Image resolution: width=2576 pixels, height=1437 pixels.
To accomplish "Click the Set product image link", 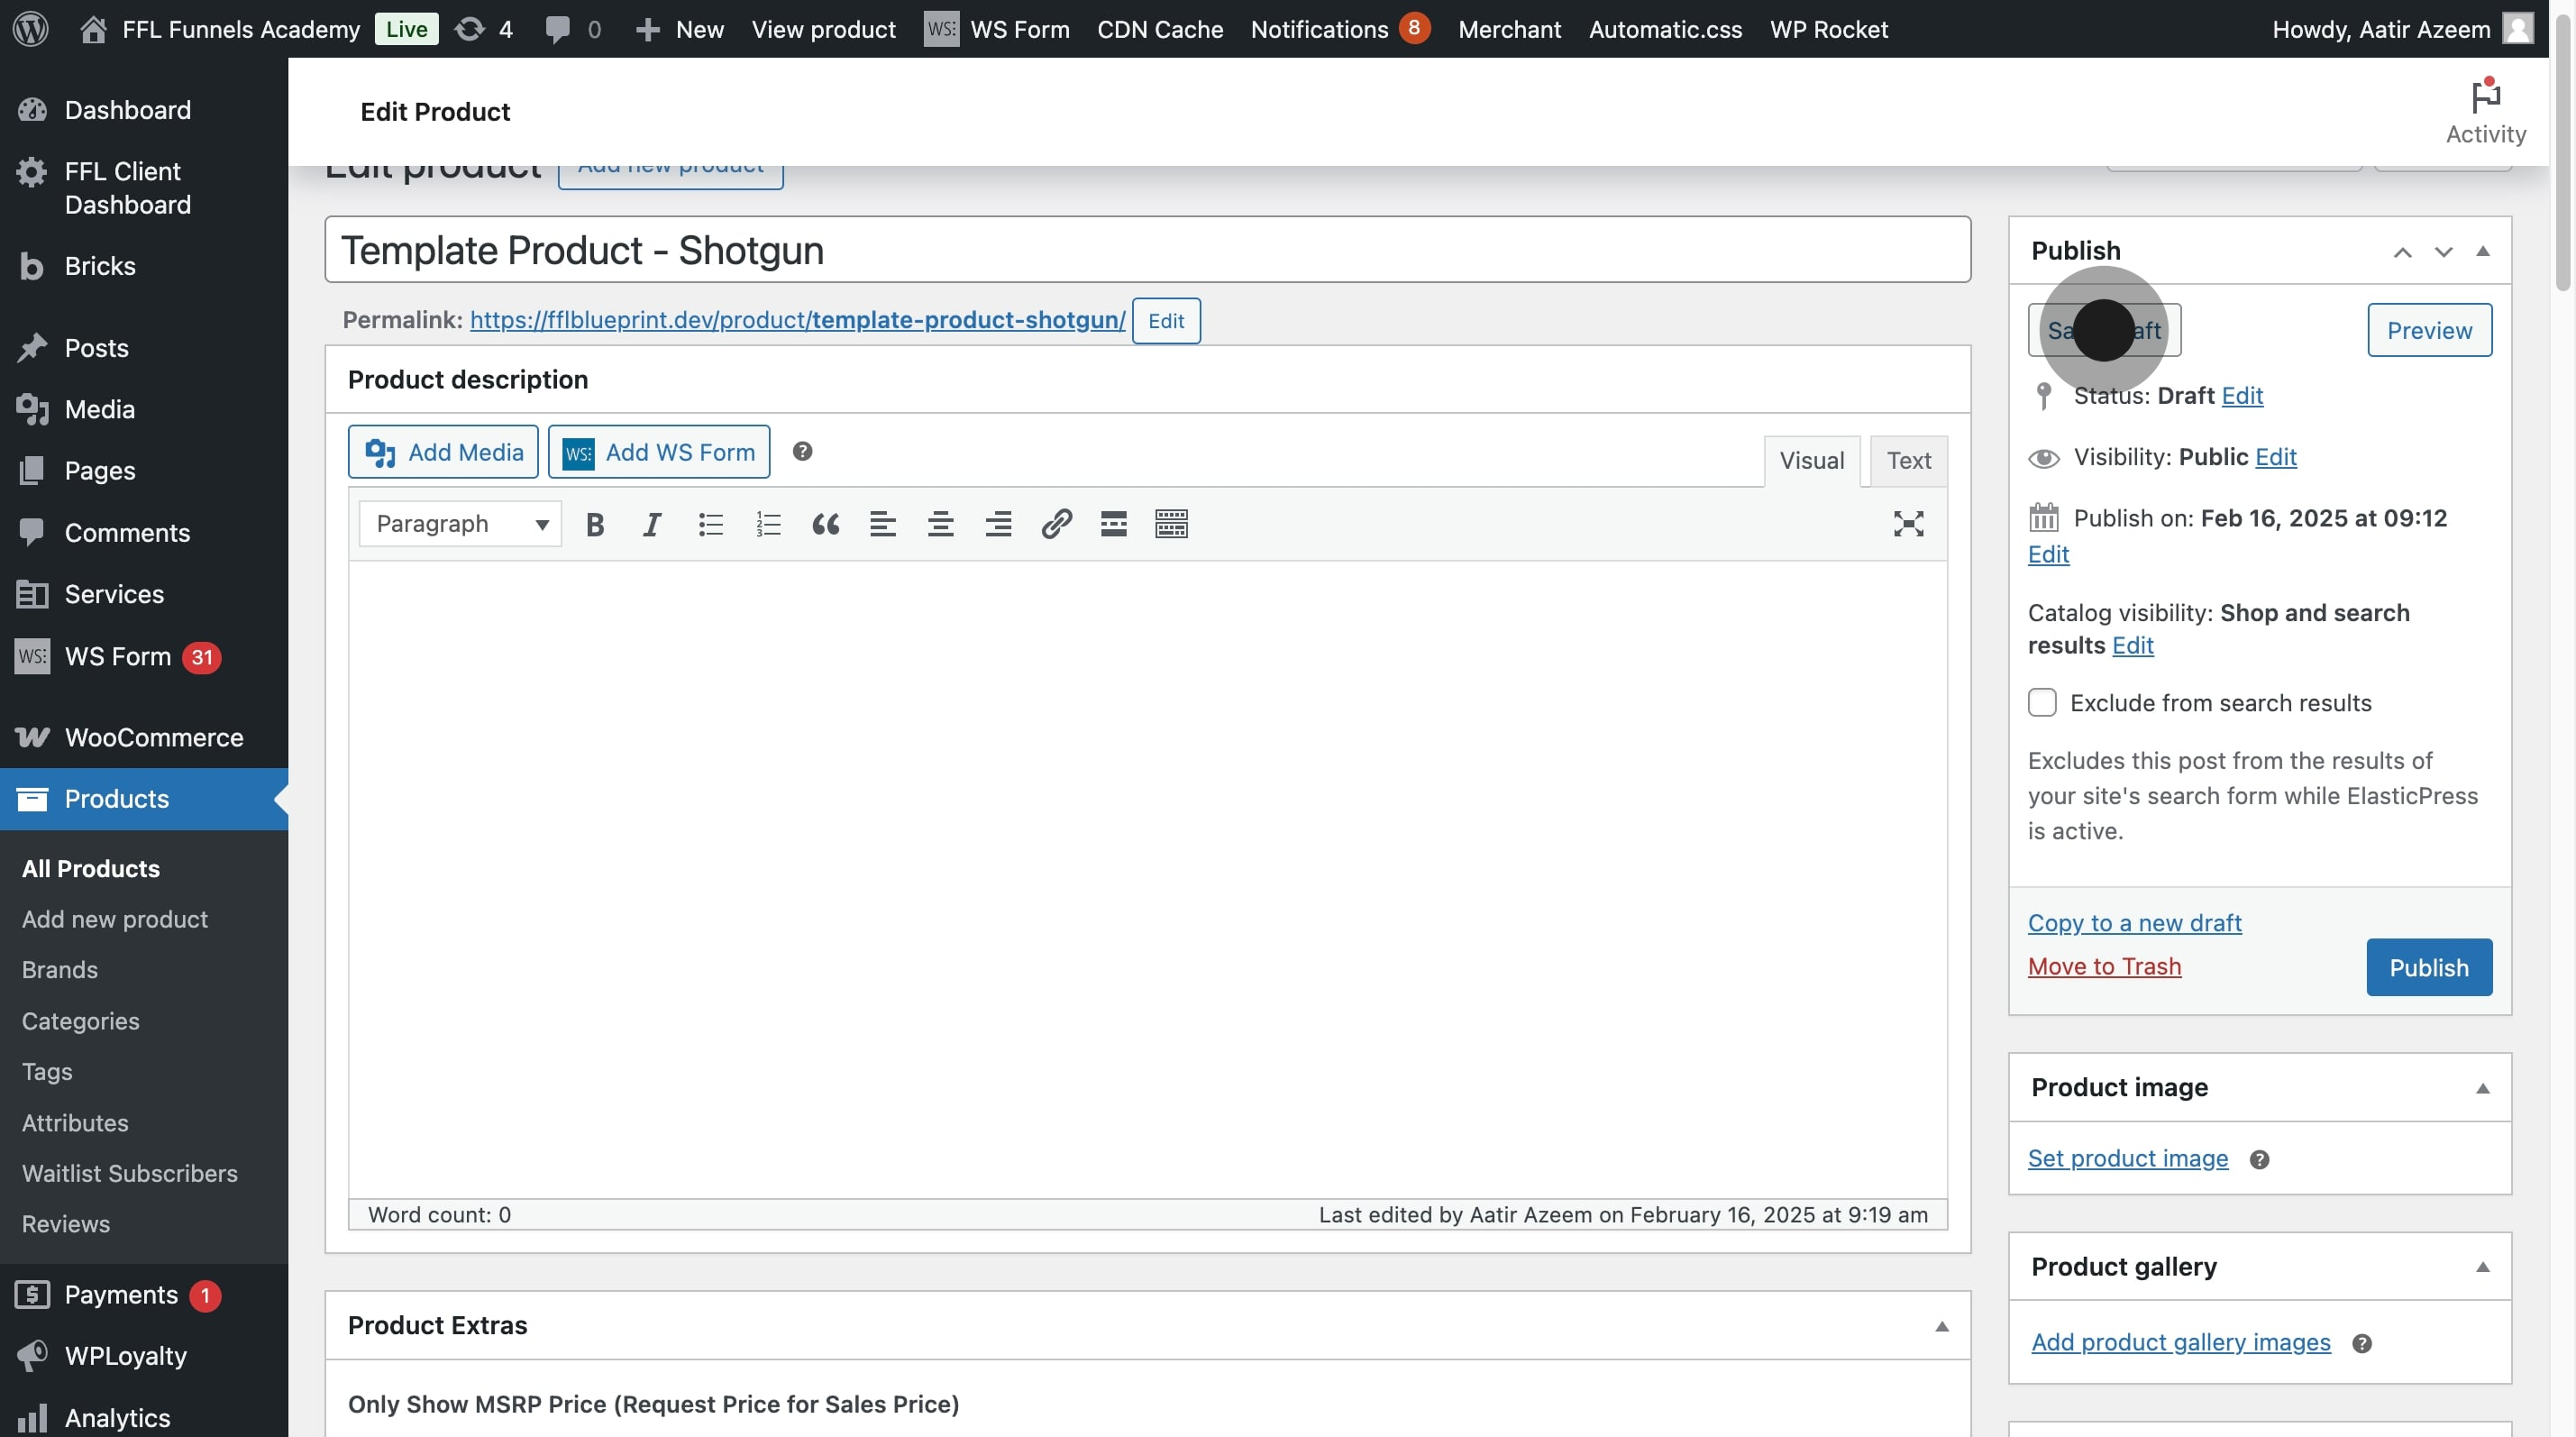I will click(2127, 1158).
